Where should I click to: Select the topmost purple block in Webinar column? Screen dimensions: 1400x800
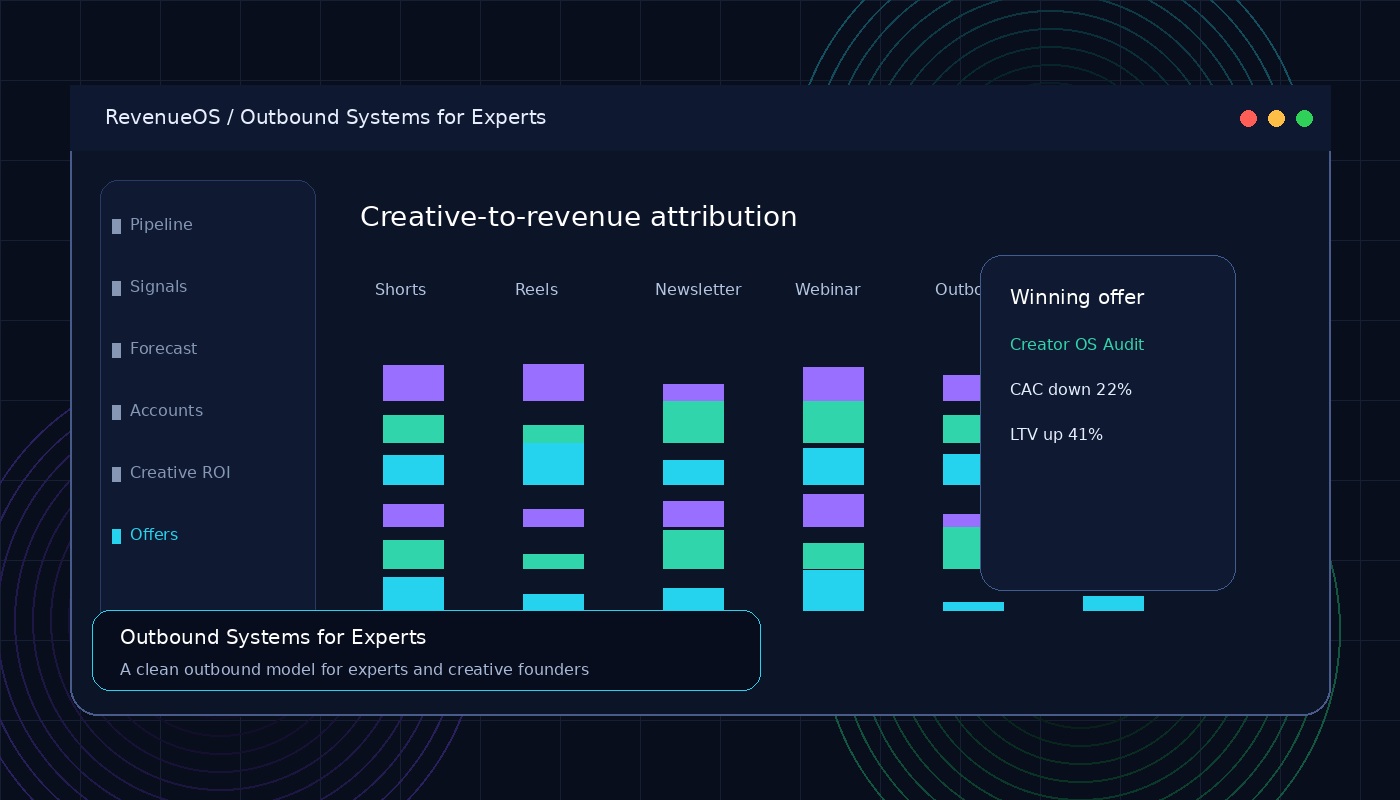pos(833,384)
